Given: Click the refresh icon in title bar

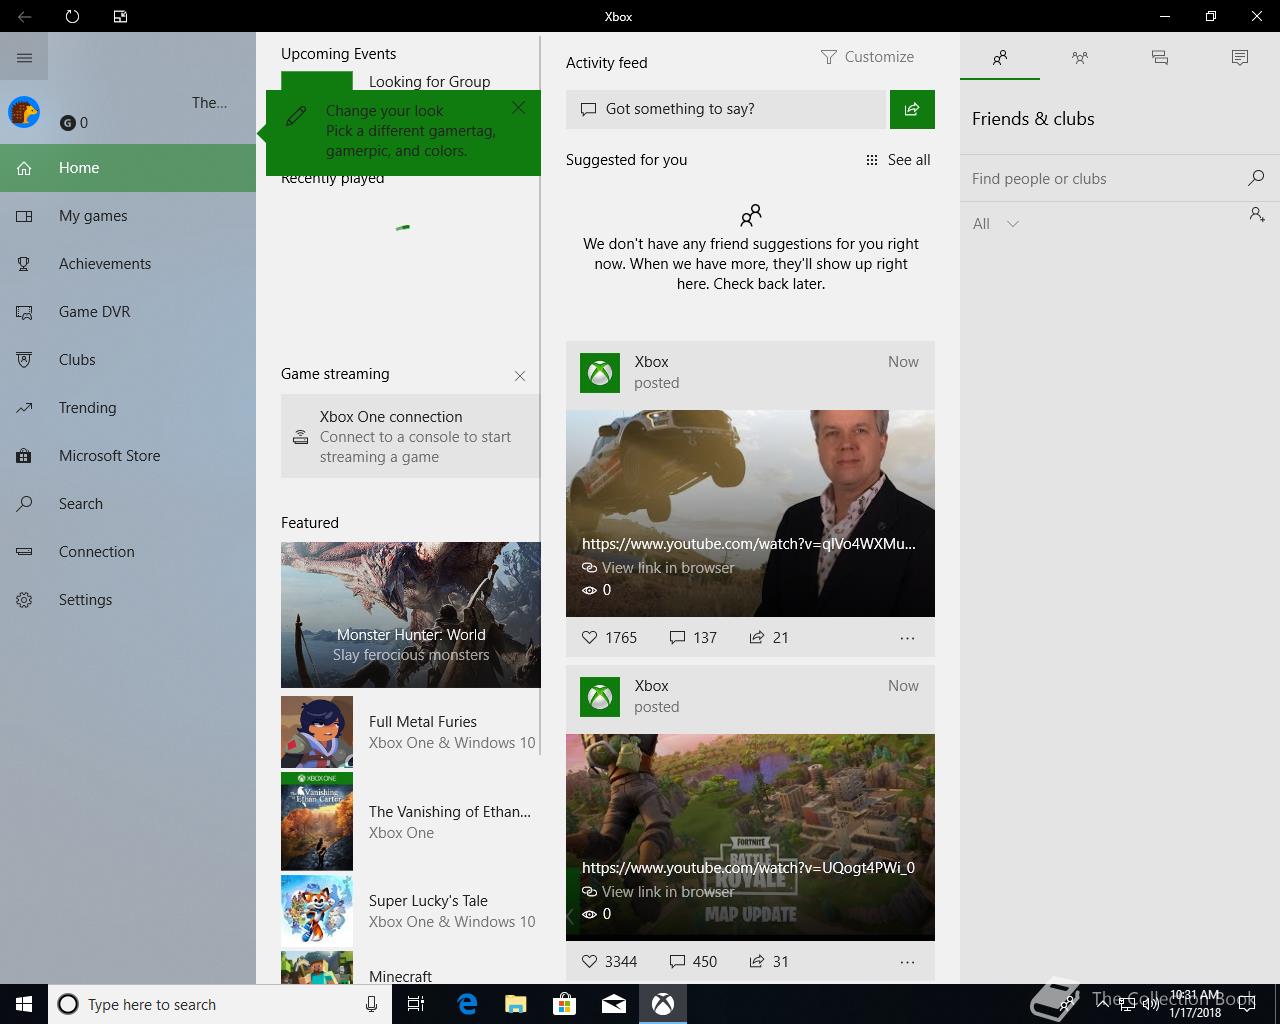Looking at the screenshot, I should 72,16.
